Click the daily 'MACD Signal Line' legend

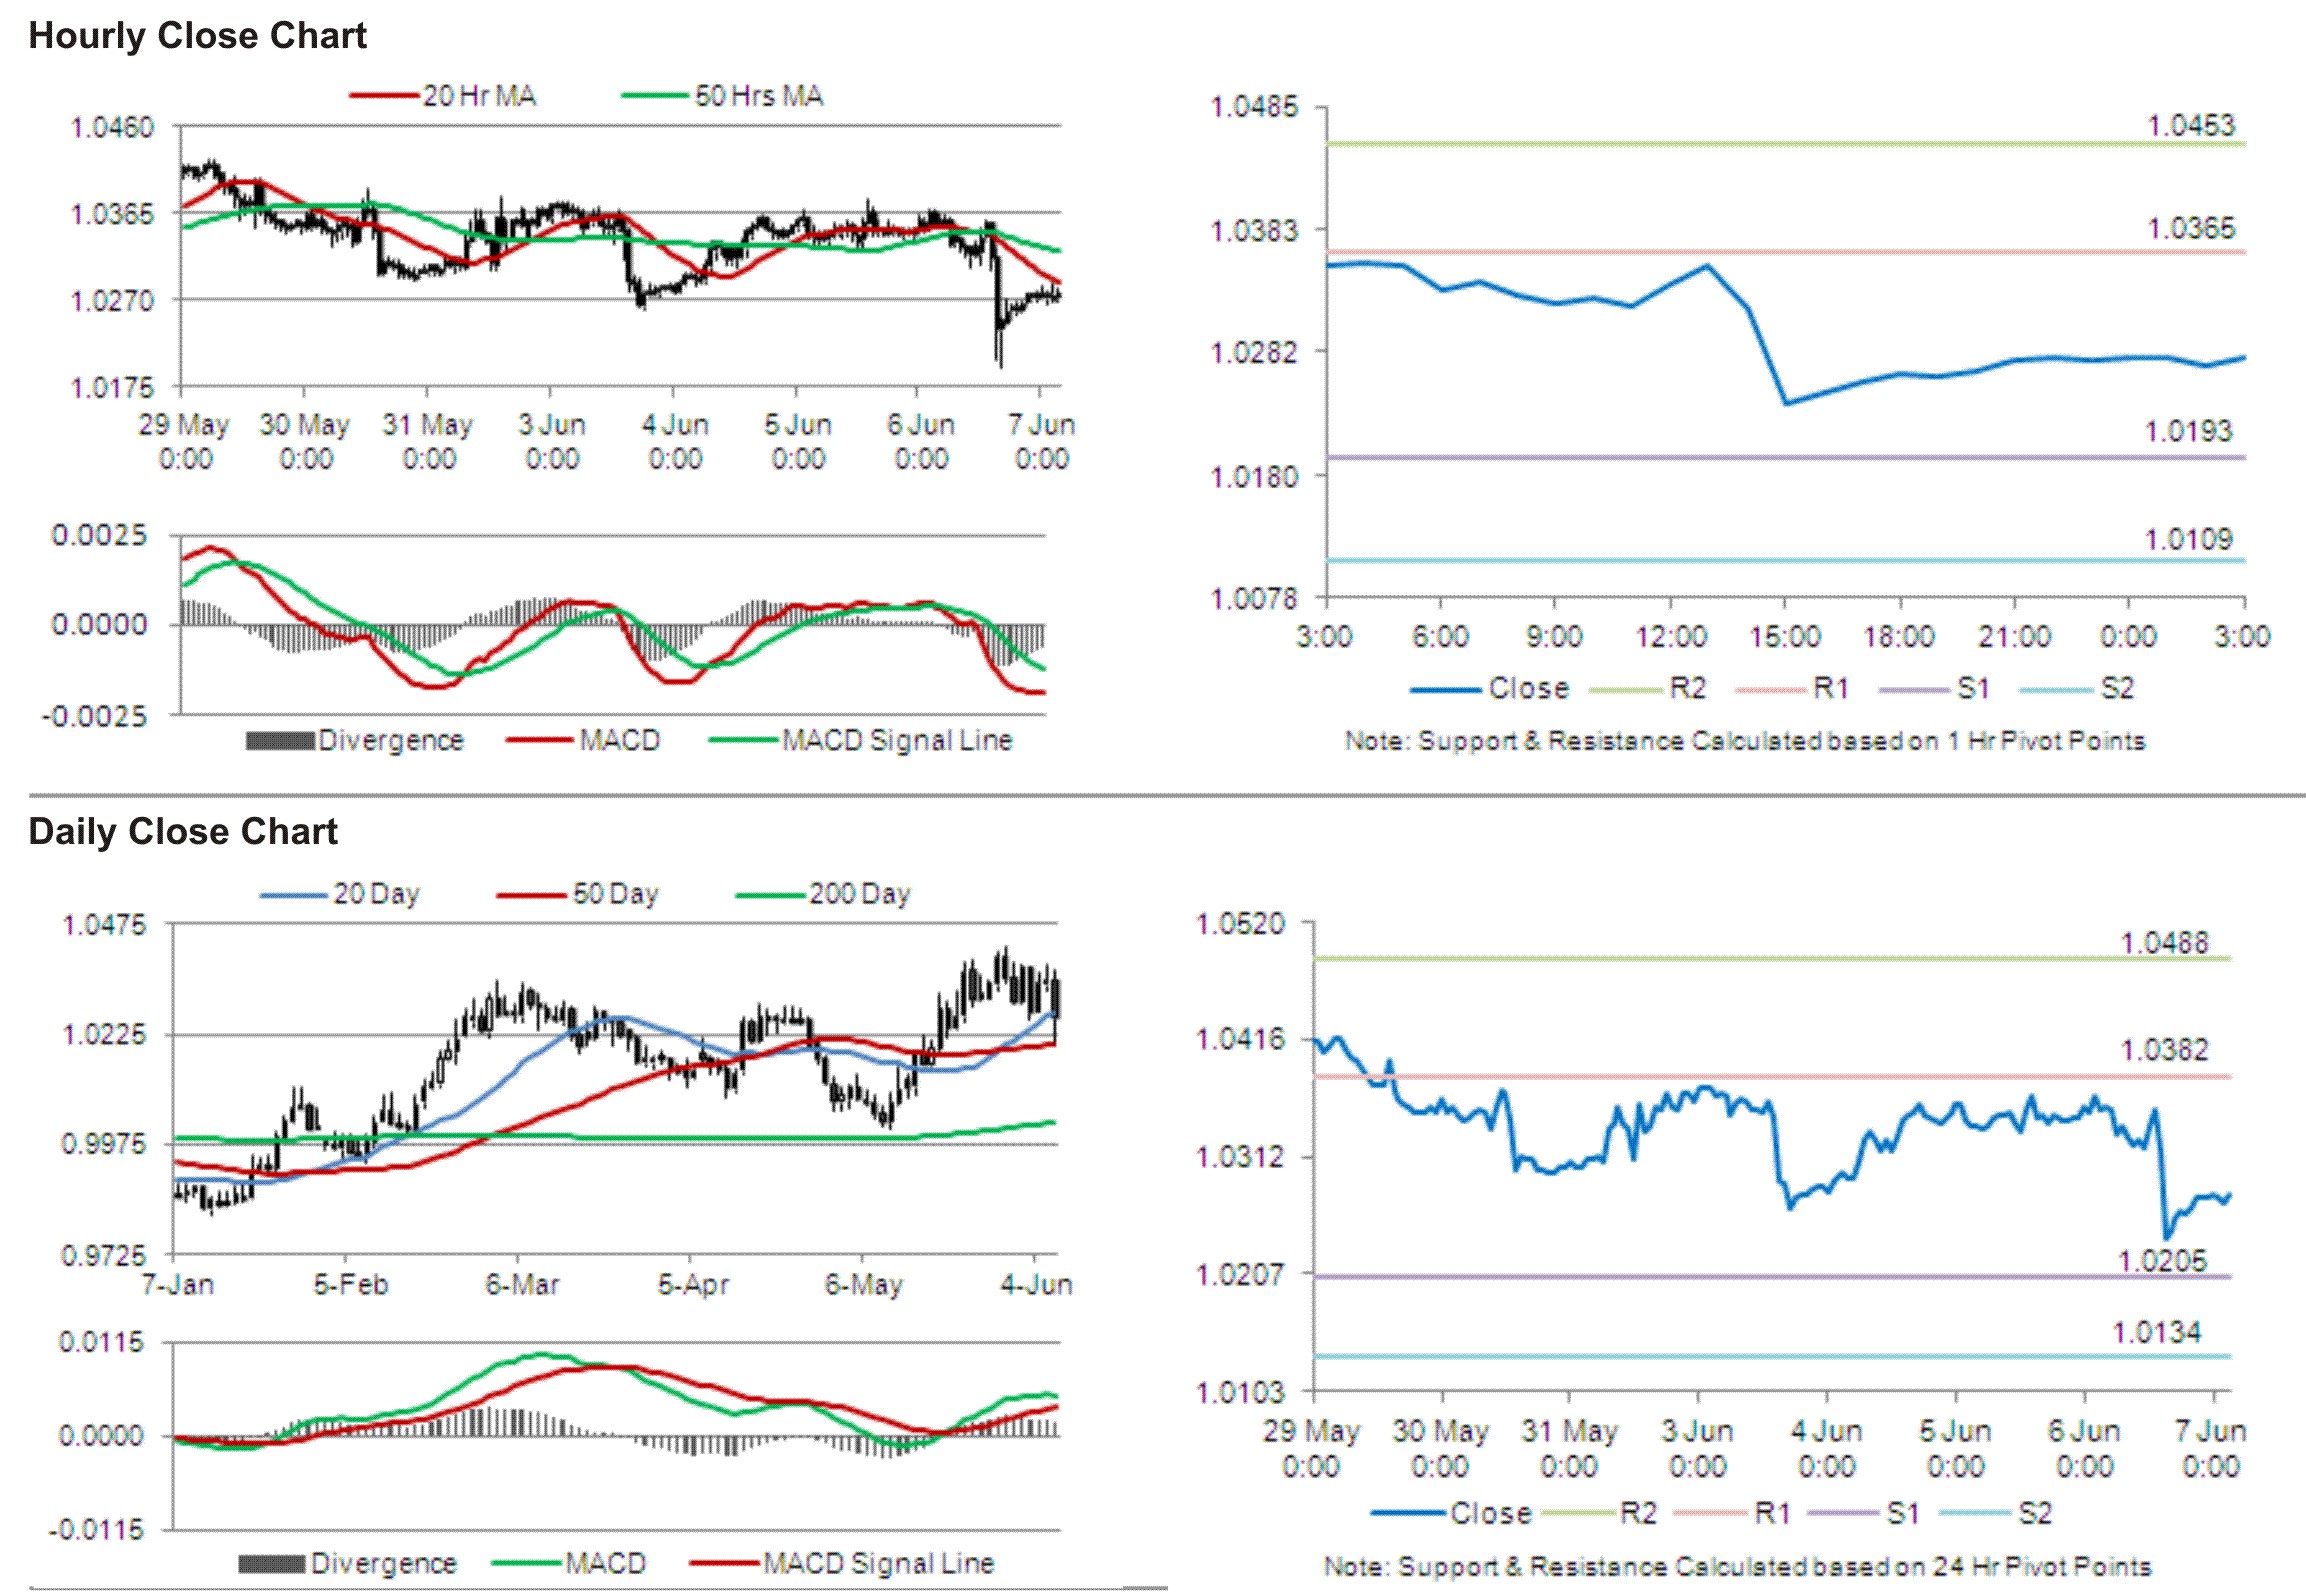pyautogui.click(x=842, y=1564)
